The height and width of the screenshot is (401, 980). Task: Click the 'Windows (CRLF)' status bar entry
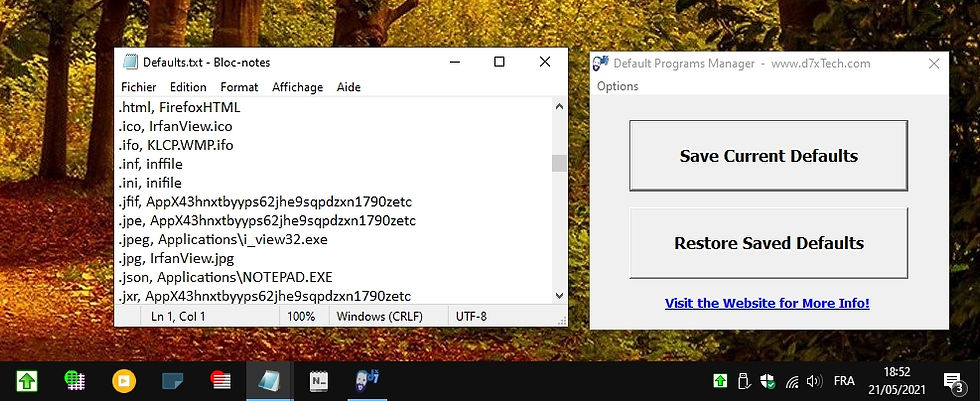click(379, 317)
